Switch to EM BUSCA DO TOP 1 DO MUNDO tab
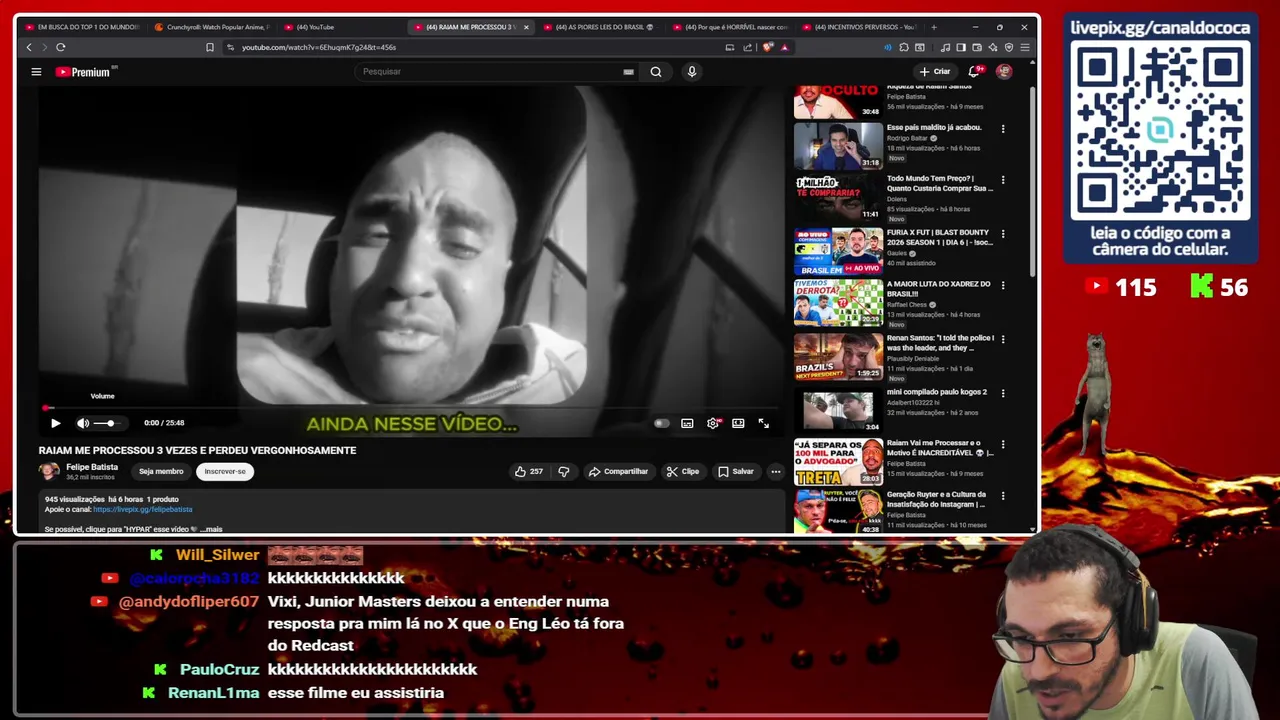The height and width of the screenshot is (720, 1280). pyautogui.click(x=82, y=27)
